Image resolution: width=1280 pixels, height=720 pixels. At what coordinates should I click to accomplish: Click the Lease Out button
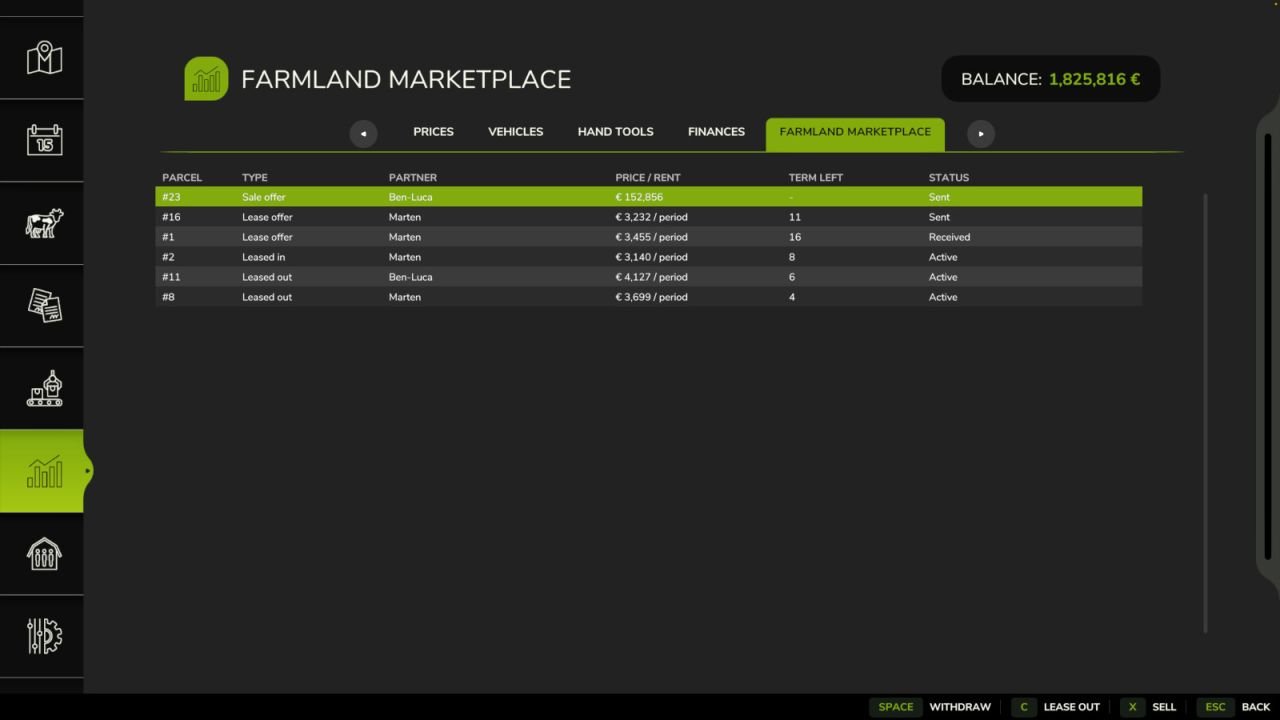tap(1055, 707)
